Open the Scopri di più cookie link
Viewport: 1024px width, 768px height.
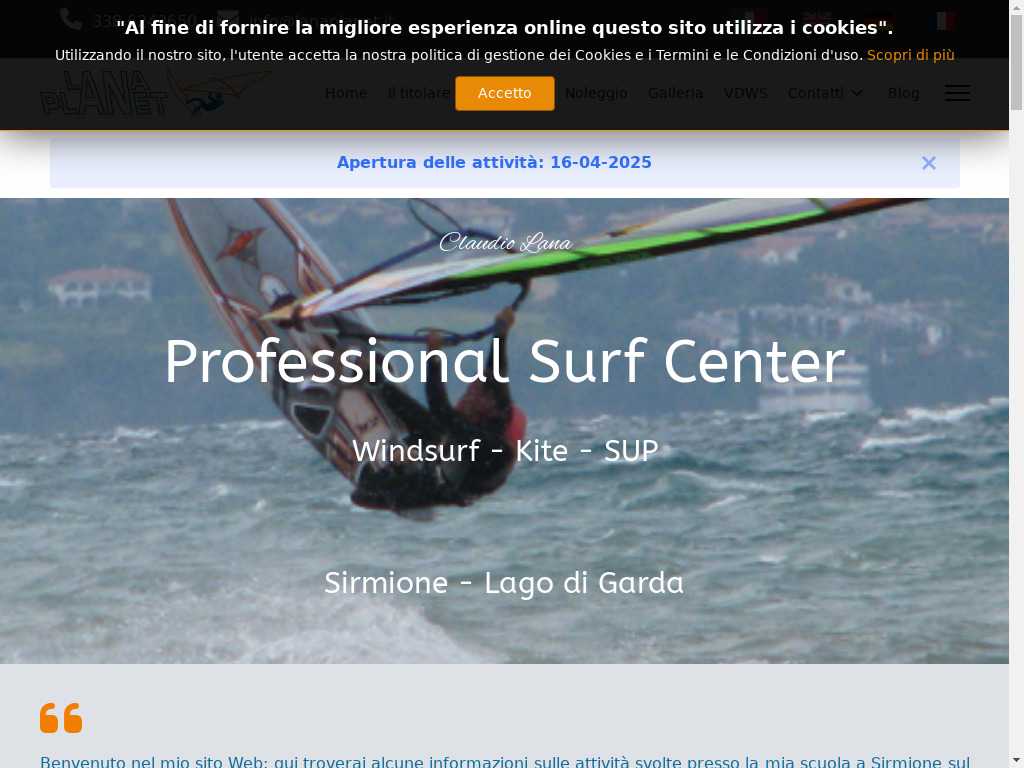(x=910, y=56)
